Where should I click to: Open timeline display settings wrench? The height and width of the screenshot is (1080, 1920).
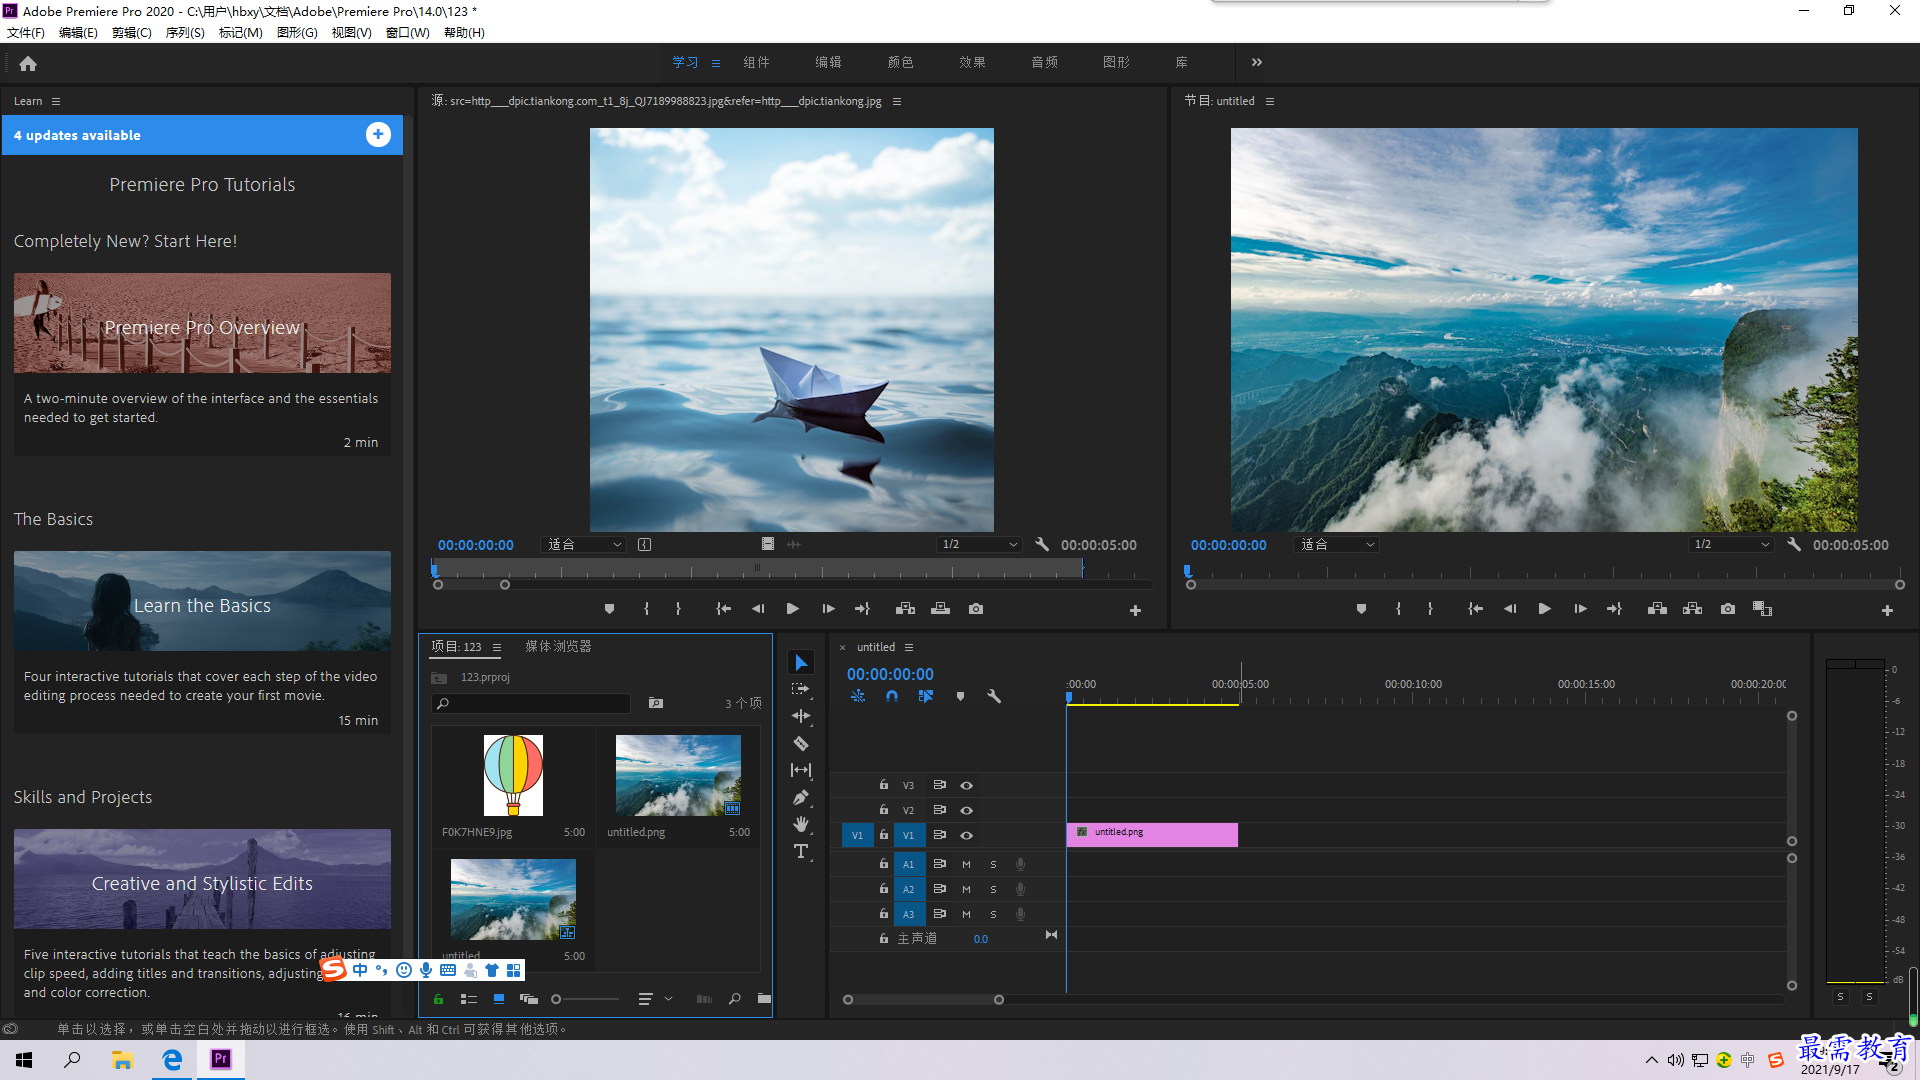point(994,696)
